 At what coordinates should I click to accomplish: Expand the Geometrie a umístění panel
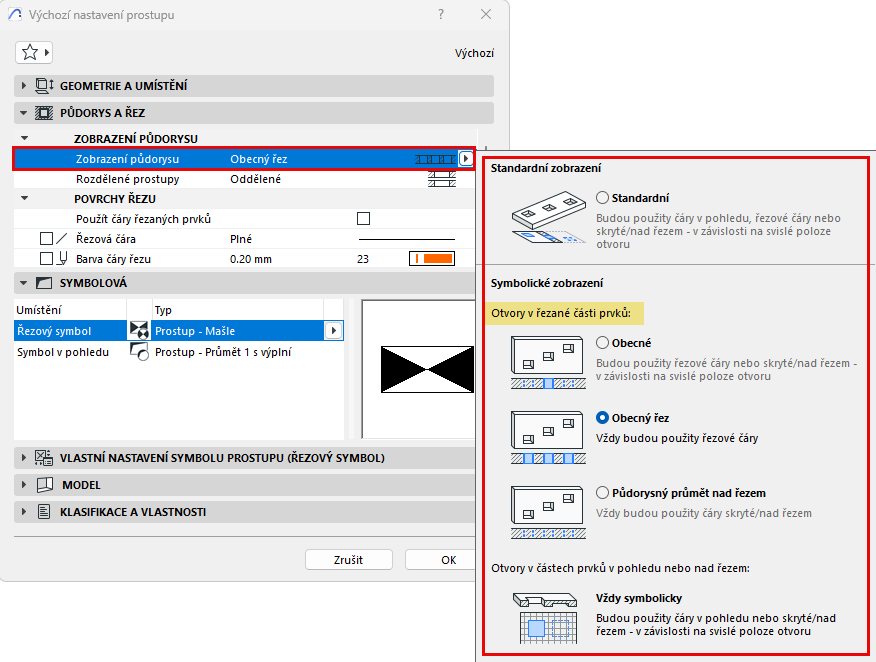23,85
